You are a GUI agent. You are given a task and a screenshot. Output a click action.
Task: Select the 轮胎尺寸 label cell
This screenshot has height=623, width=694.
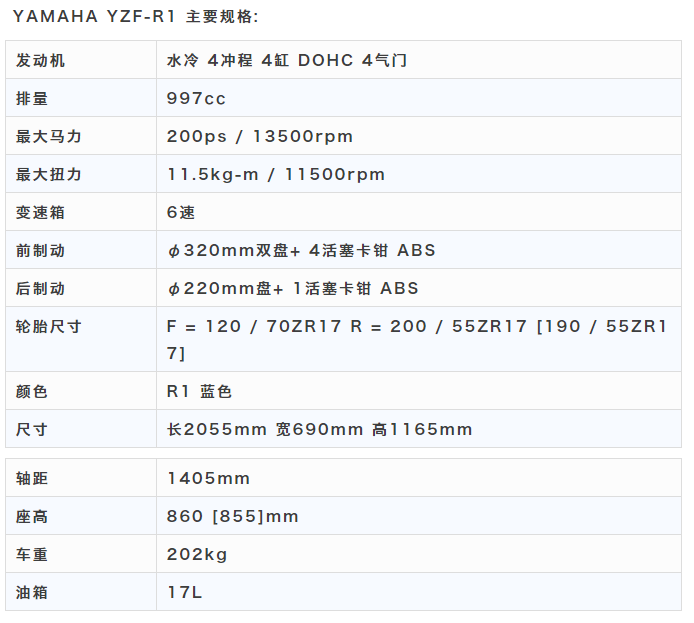[x=49, y=327]
